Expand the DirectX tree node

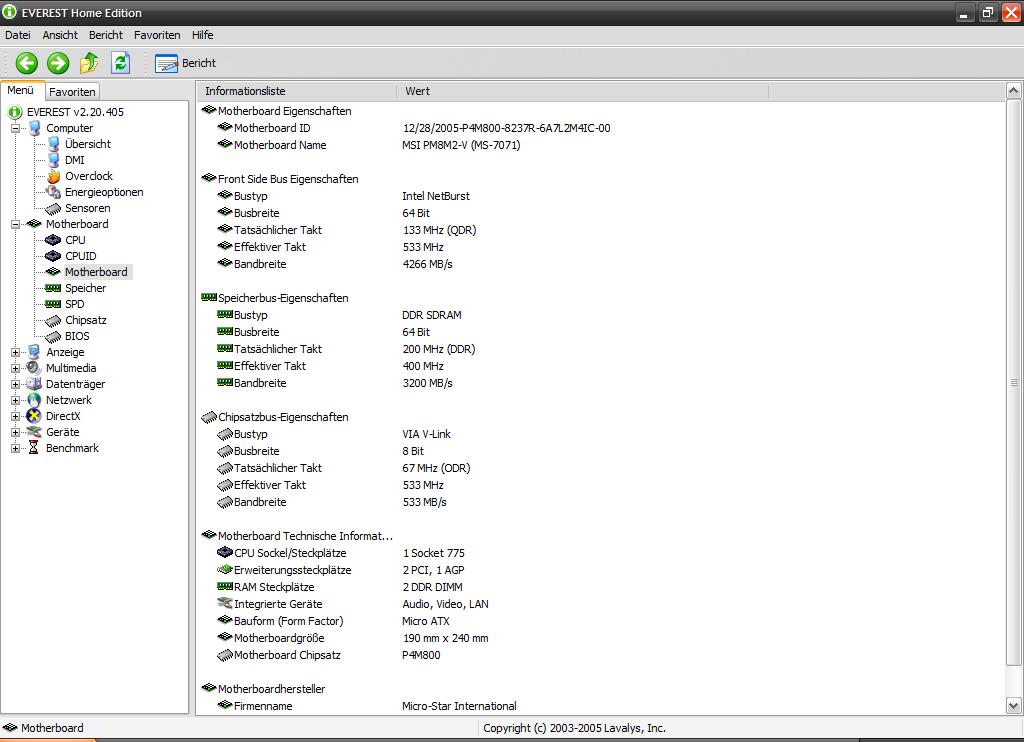[x=16, y=416]
